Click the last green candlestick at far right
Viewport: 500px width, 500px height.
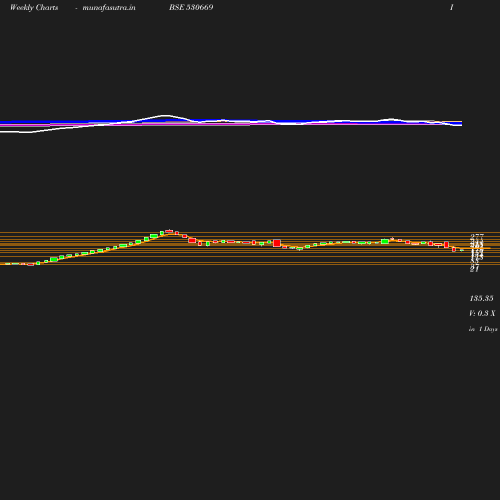coord(462,250)
